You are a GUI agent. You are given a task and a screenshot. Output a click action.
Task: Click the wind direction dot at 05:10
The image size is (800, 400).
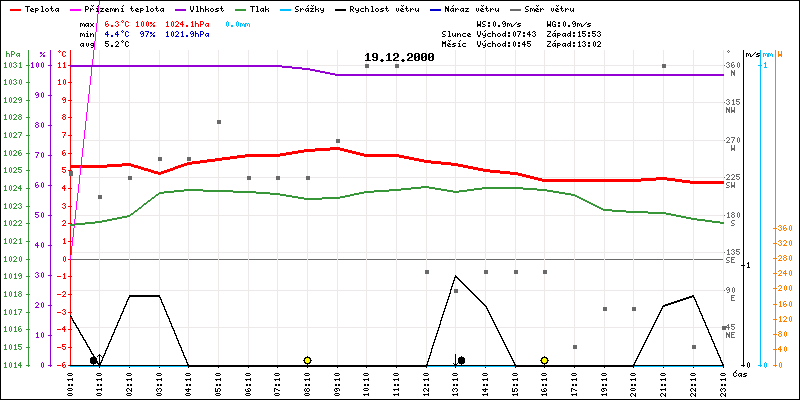[x=219, y=122]
